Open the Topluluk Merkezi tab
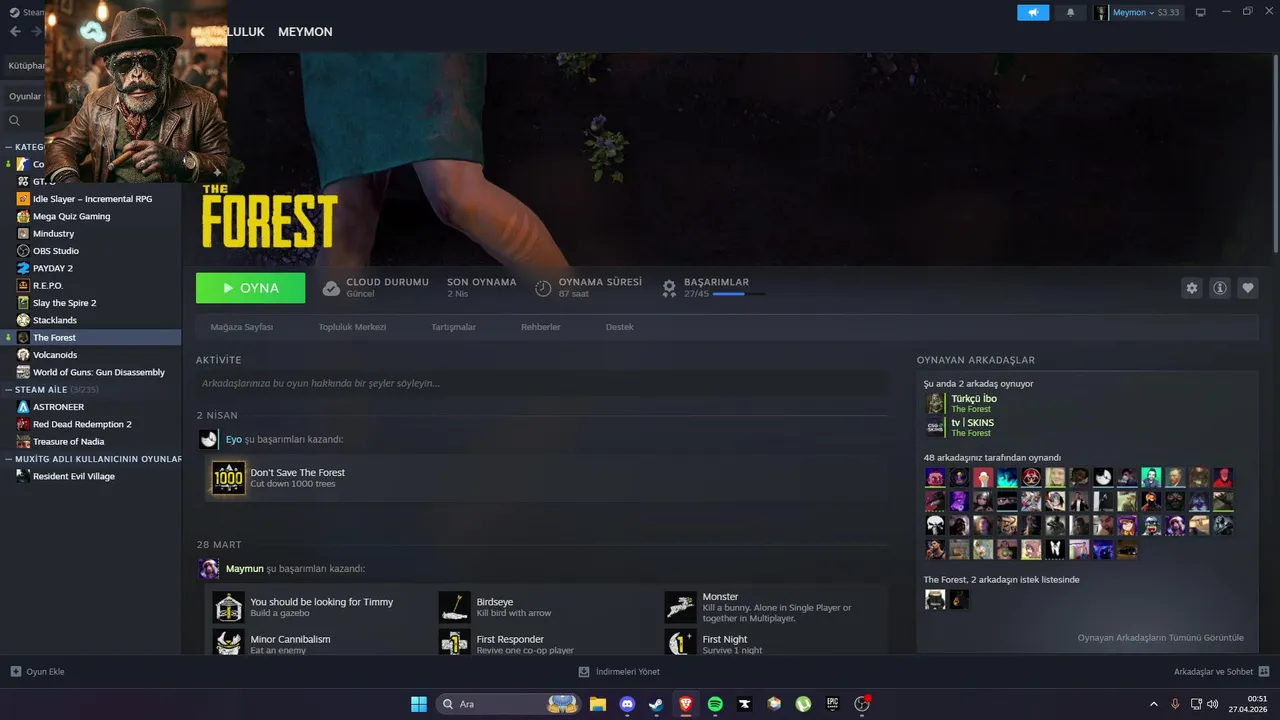The height and width of the screenshot is (720, 1280). pyautogui.click(x=352, y=327)
